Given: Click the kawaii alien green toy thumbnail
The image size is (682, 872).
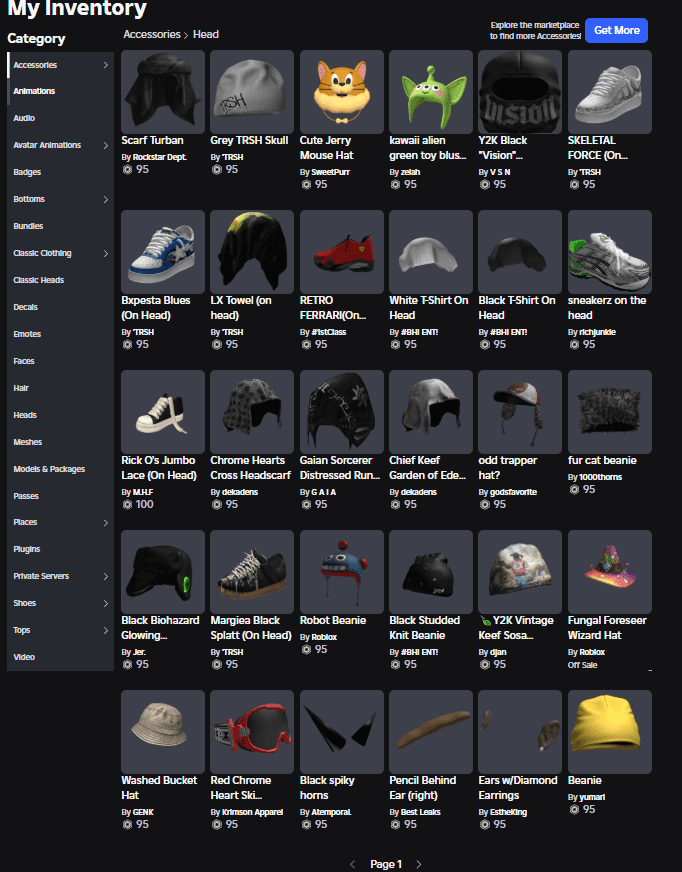Looking at the screenshot, I should pos(431,92).
